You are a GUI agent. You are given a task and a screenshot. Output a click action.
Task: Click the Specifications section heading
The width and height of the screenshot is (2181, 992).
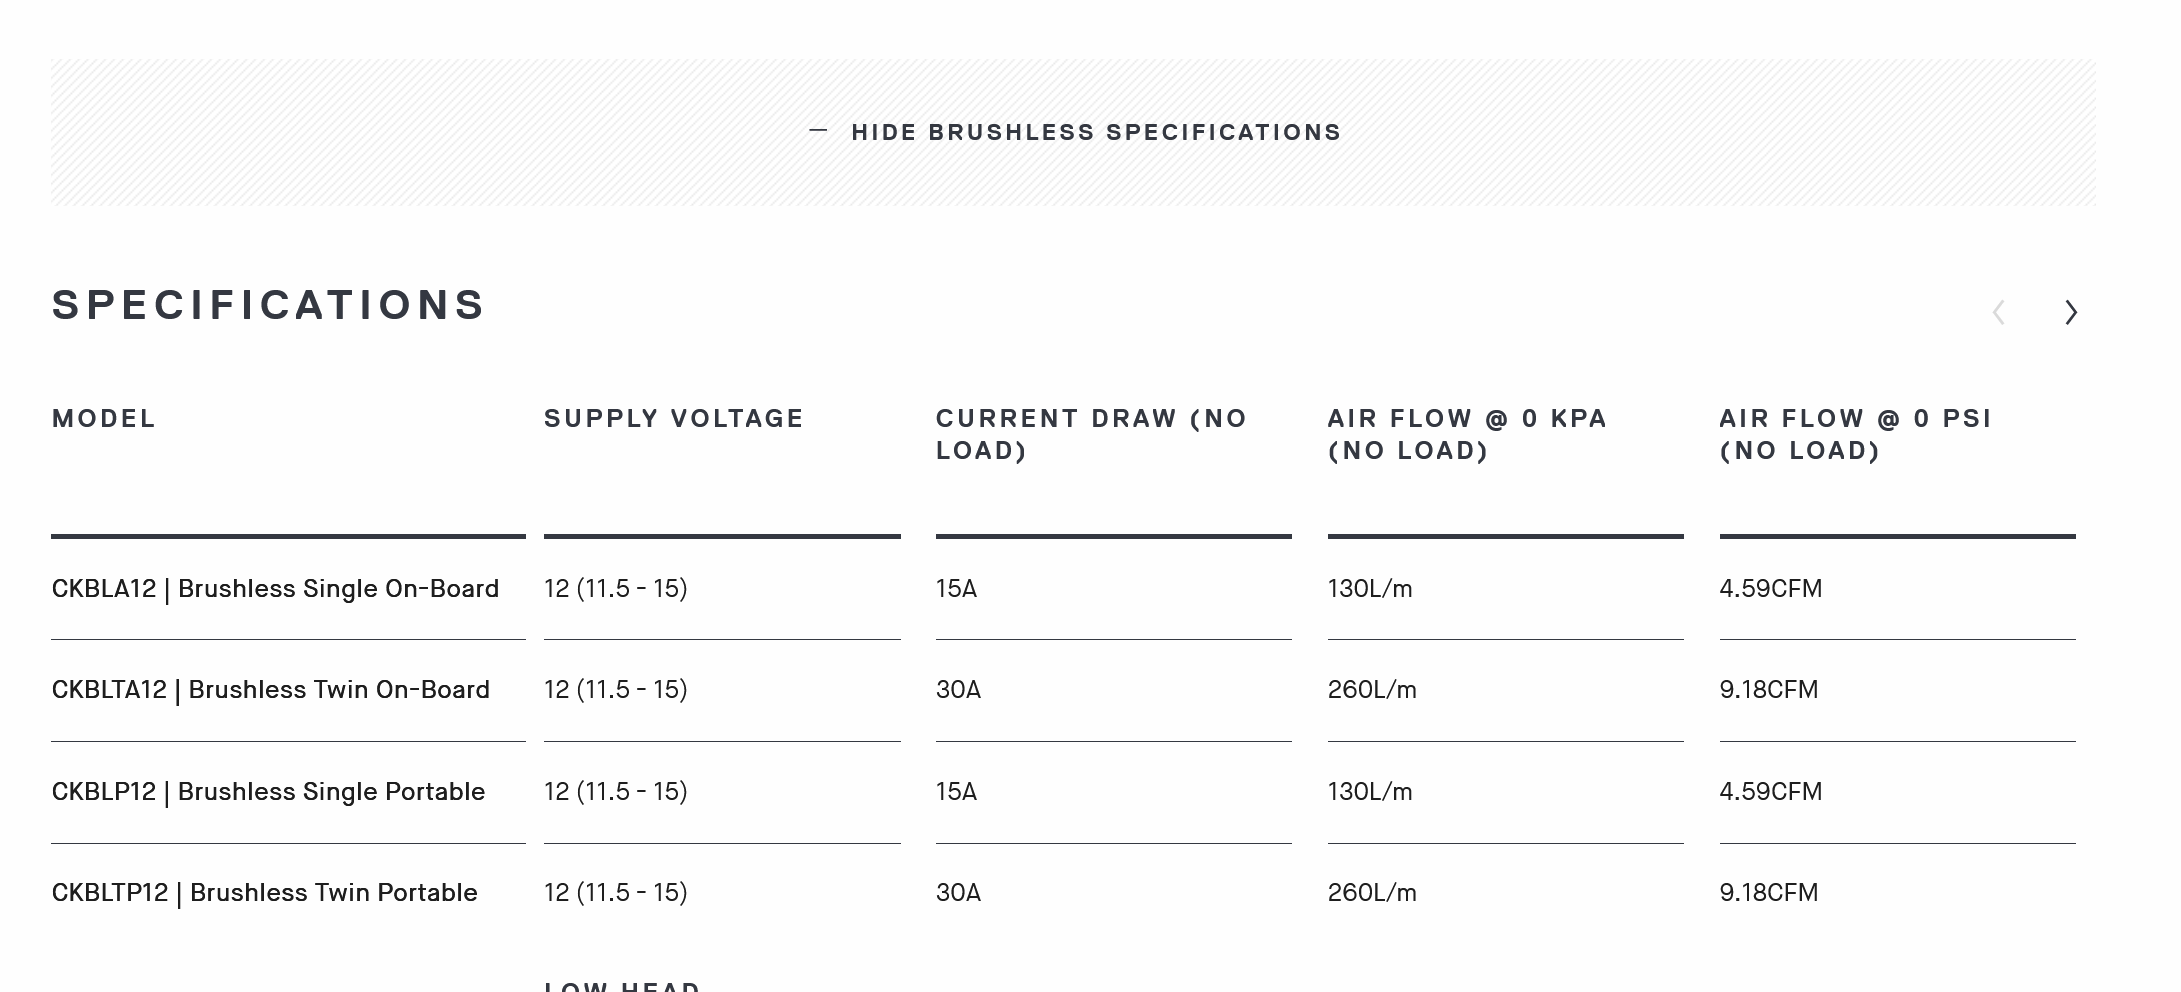269,305
